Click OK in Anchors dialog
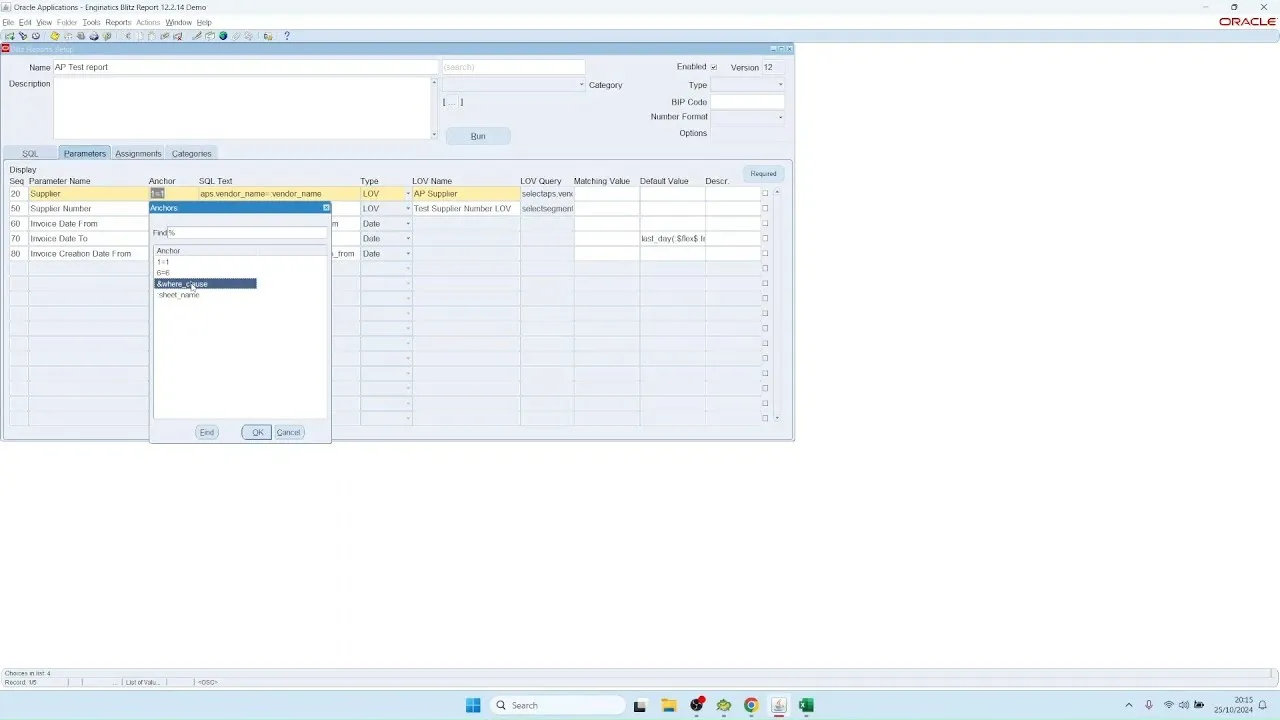The height and width of the screenshot is (720, 1280). [x=257, y=432]
